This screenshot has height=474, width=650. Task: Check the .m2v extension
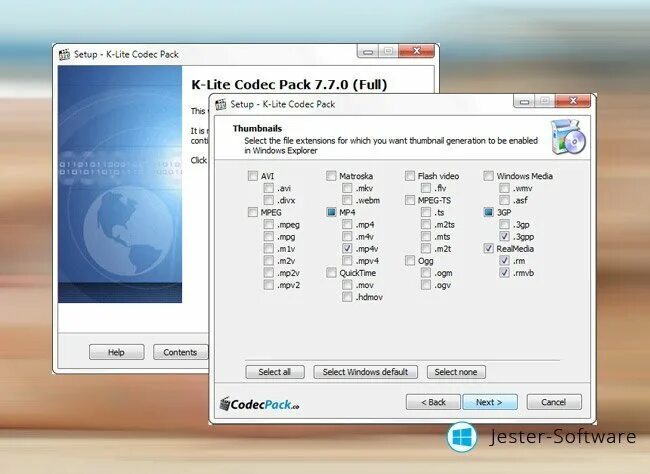[269, 260]
